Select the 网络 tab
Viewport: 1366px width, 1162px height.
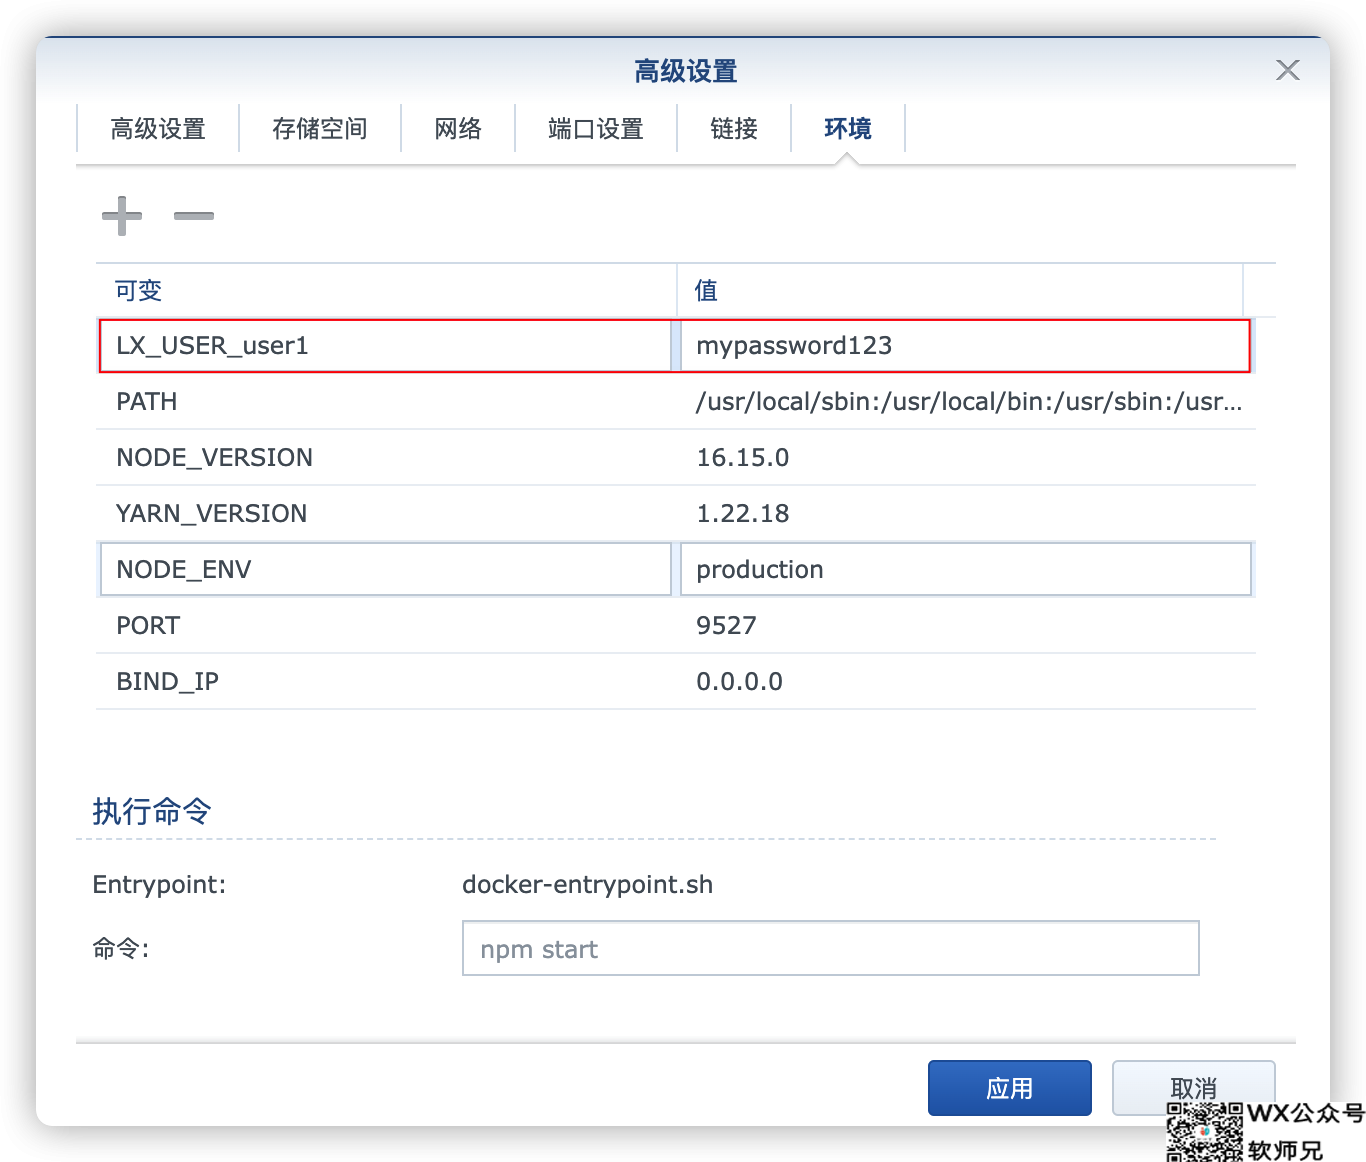pos(458,129)
